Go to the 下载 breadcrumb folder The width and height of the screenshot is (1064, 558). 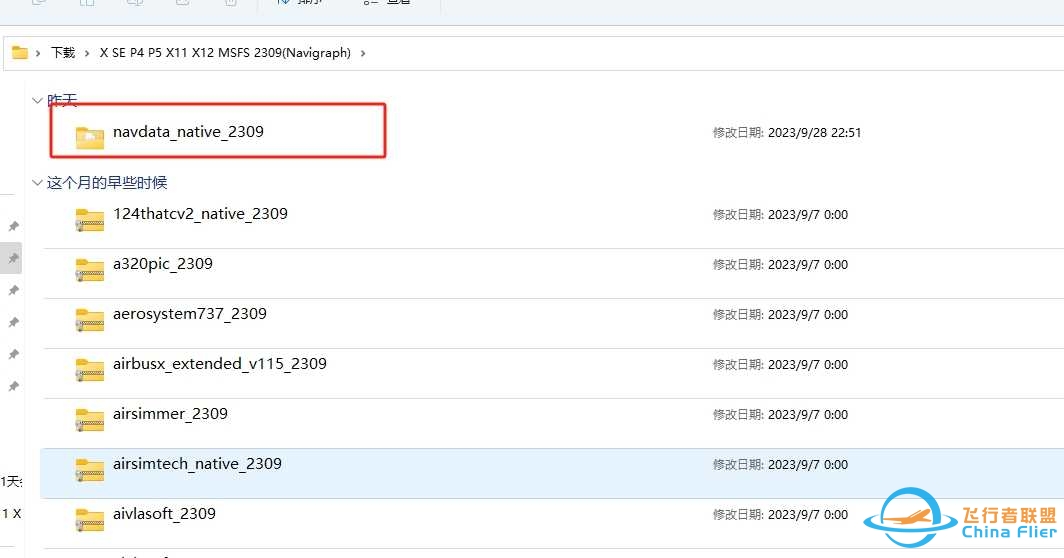(63, 53)
